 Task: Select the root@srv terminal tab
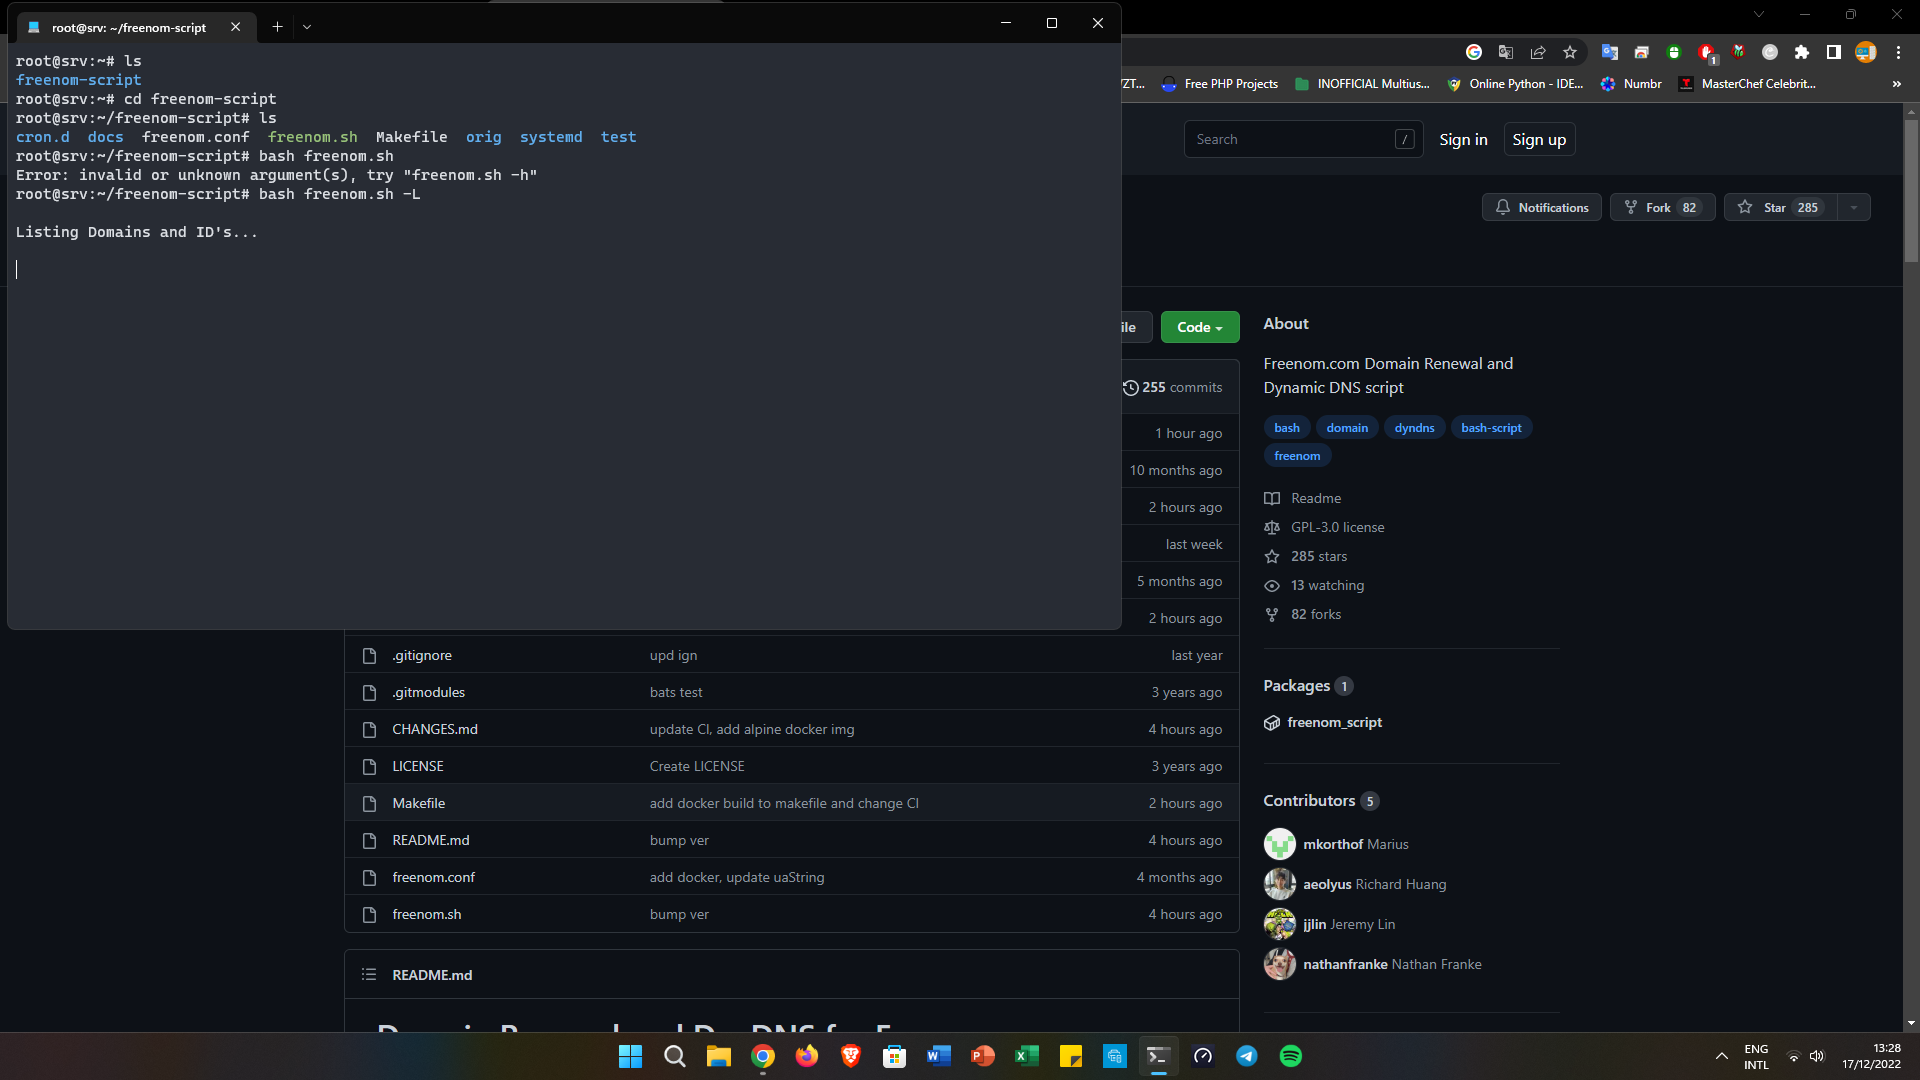coord(130,27)
